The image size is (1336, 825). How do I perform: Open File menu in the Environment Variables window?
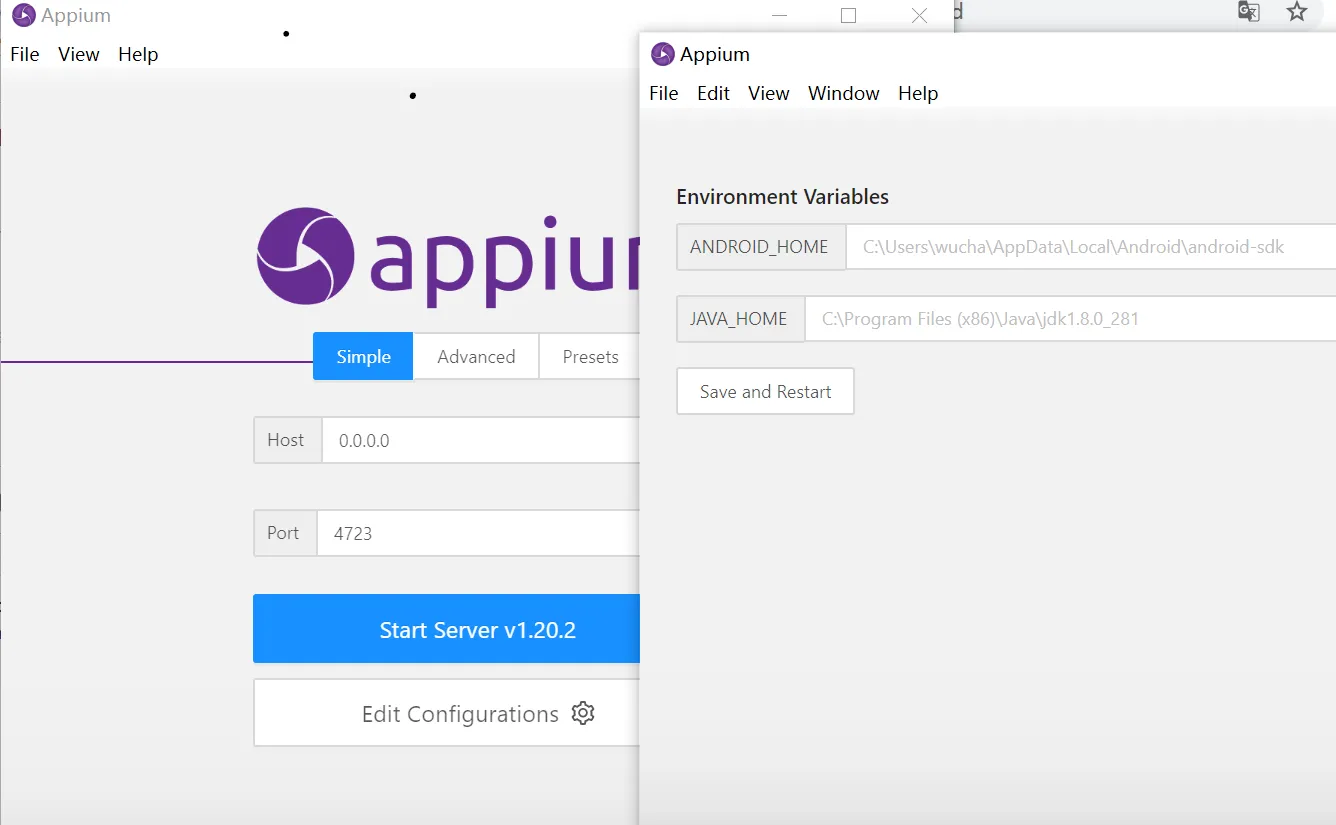(664, 93)
